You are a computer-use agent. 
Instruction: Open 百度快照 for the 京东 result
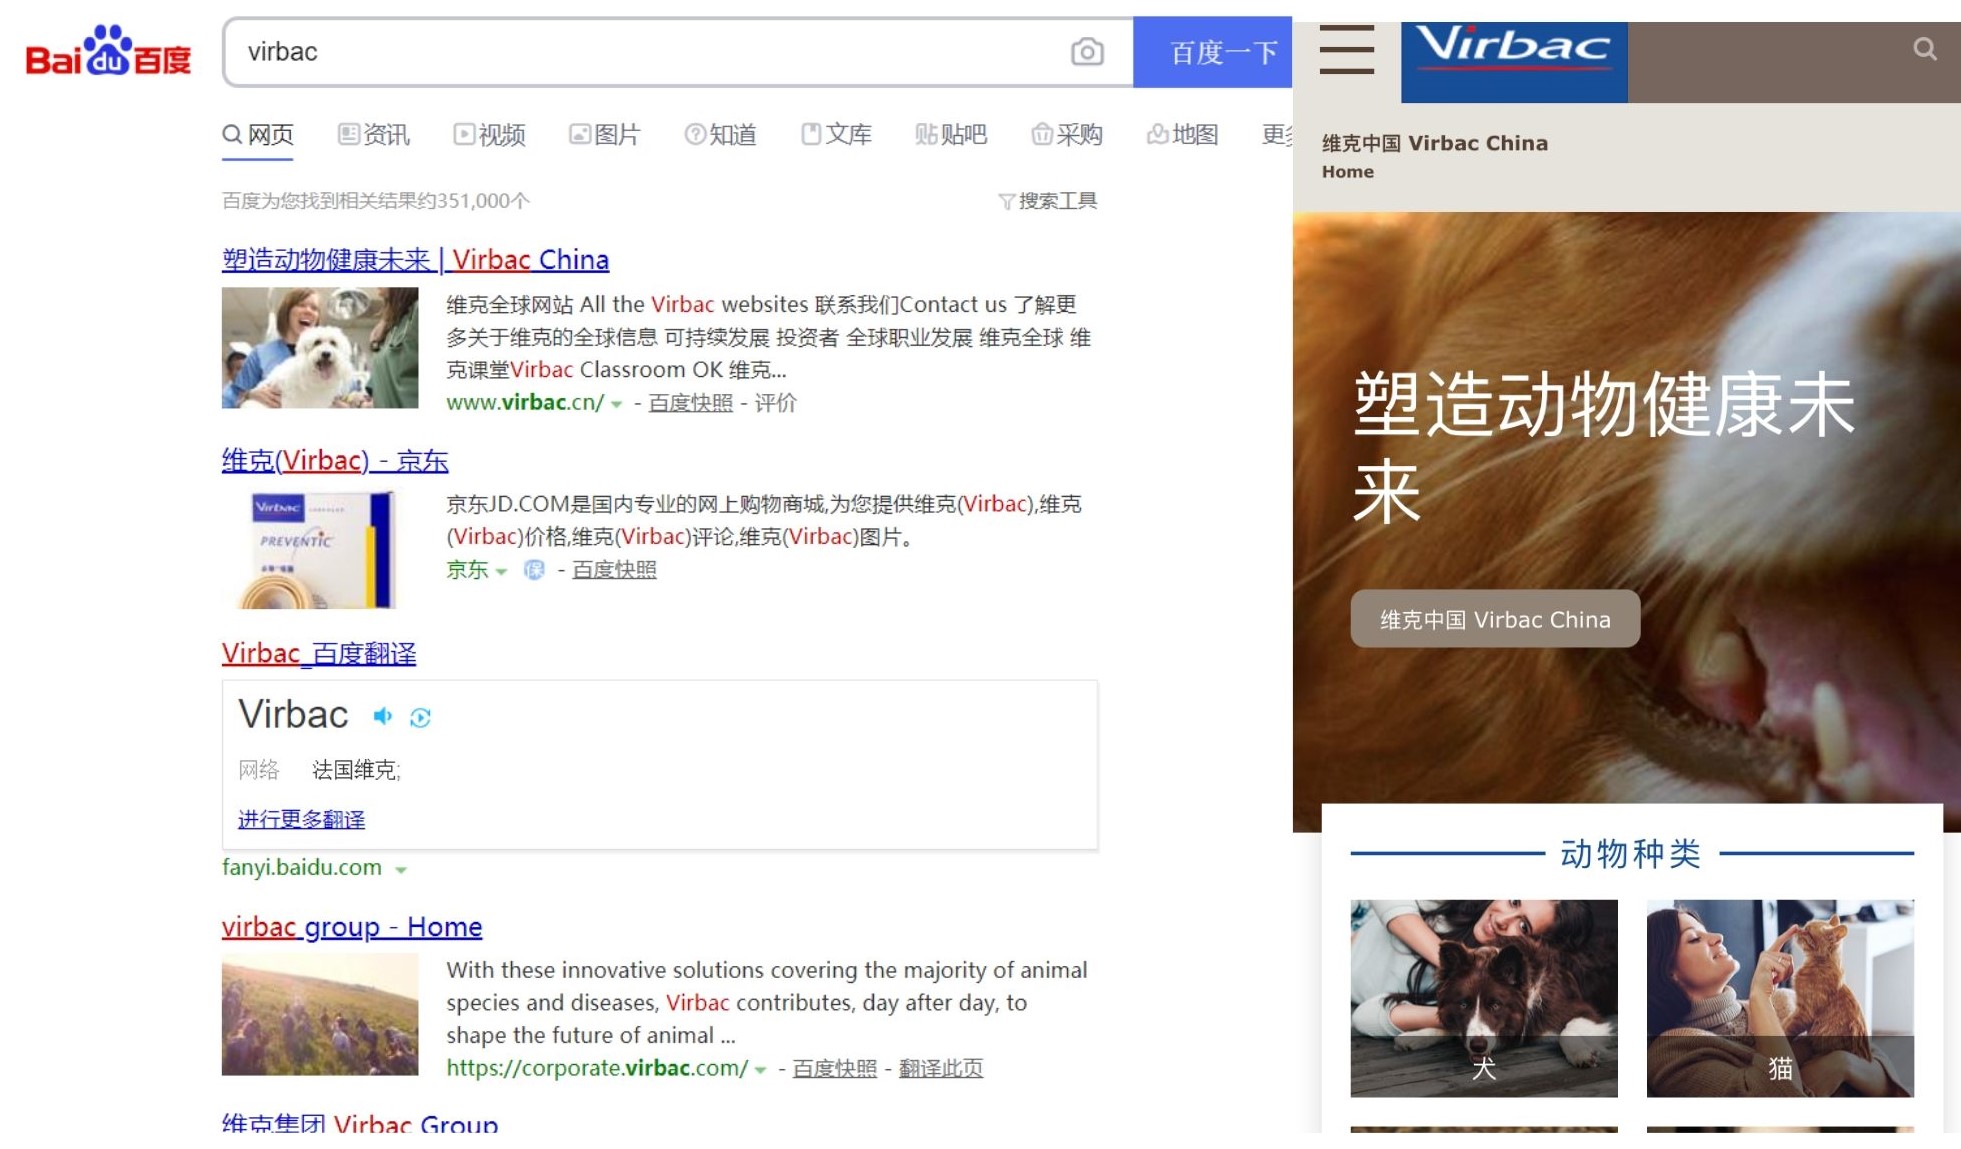(614, 570)
